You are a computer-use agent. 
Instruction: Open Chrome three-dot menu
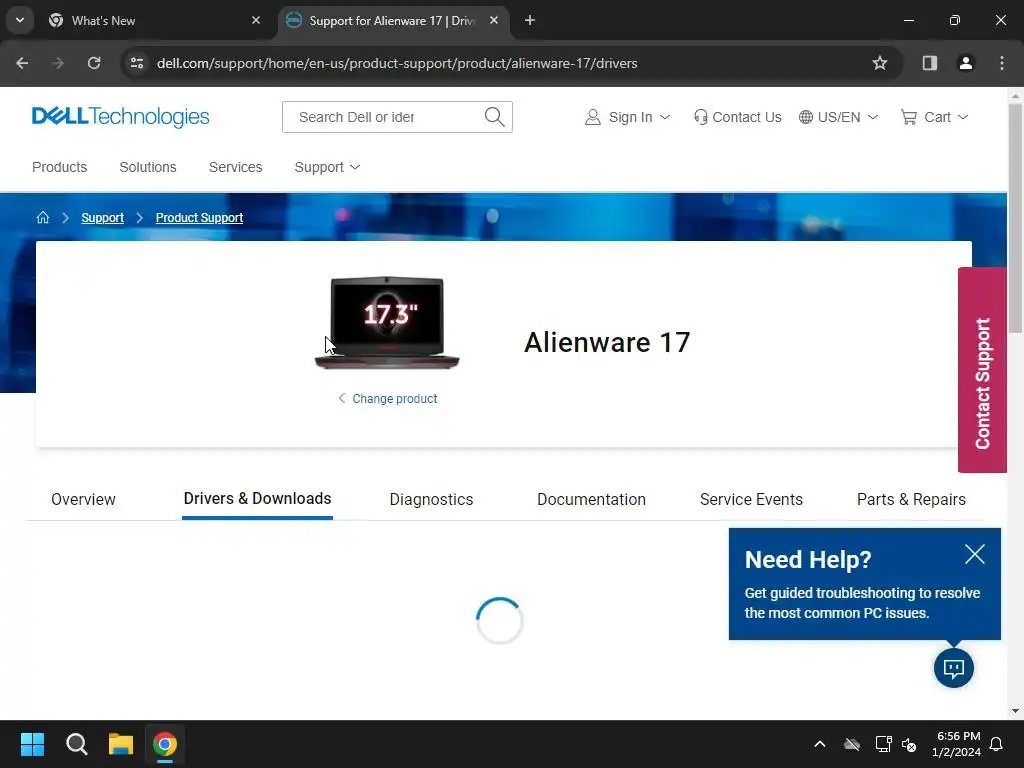click(x=1002, y=63)
